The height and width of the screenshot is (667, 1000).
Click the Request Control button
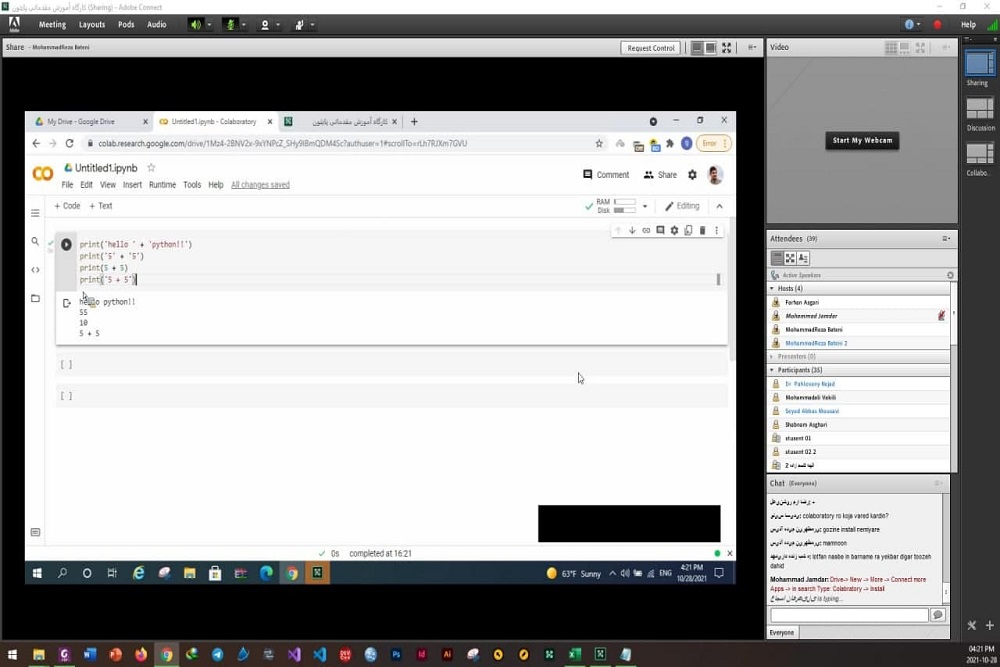651,48
